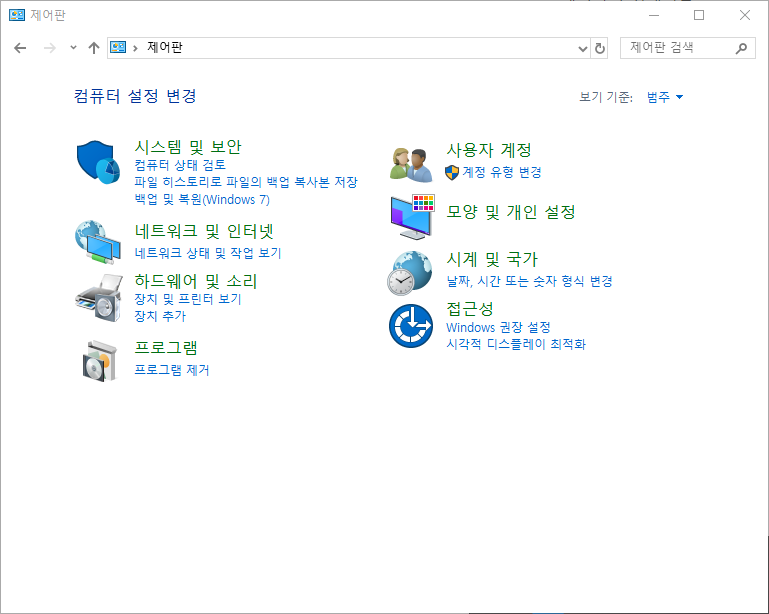Click the Control Panel icon in title bar
This screenshot has height=614, width=769.
pos(17,15)
